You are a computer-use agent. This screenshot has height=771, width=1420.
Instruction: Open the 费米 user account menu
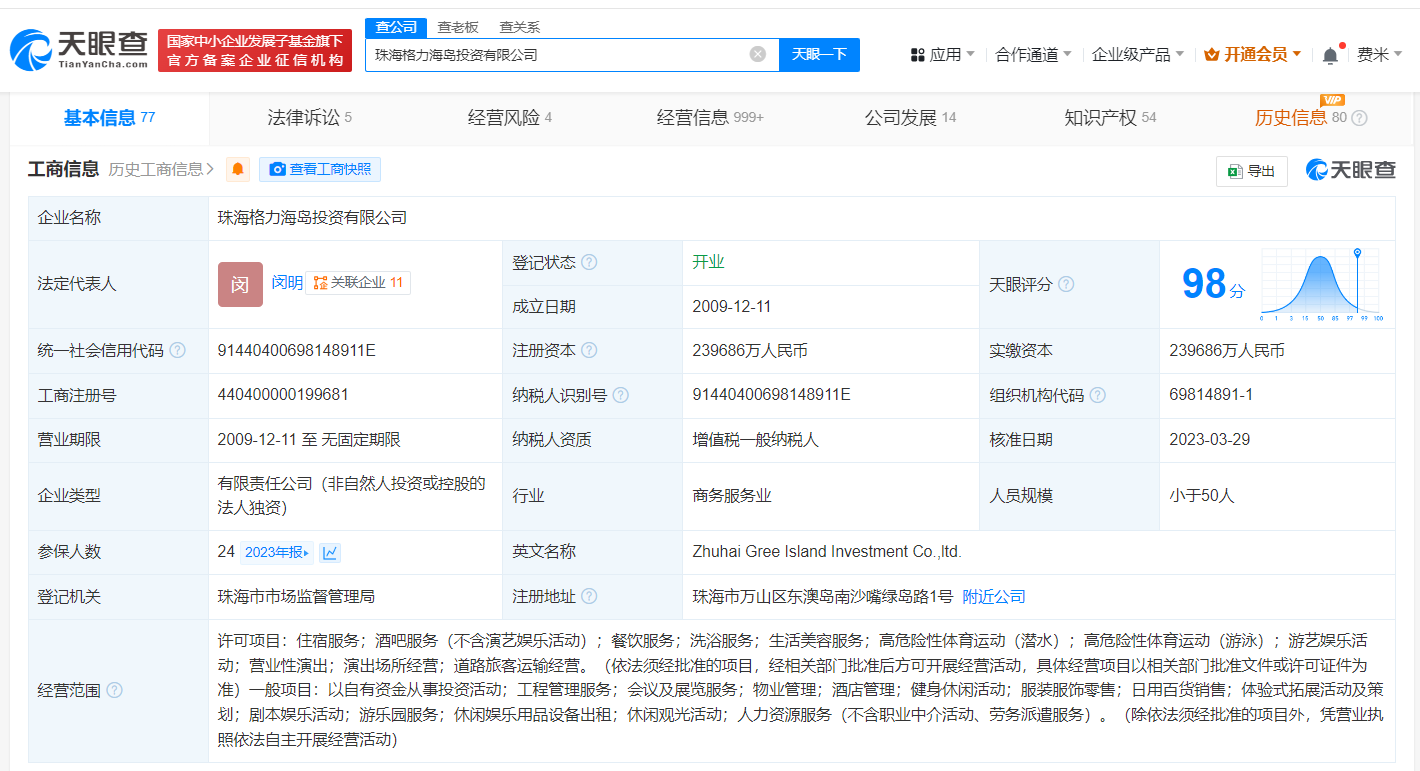1379,55
